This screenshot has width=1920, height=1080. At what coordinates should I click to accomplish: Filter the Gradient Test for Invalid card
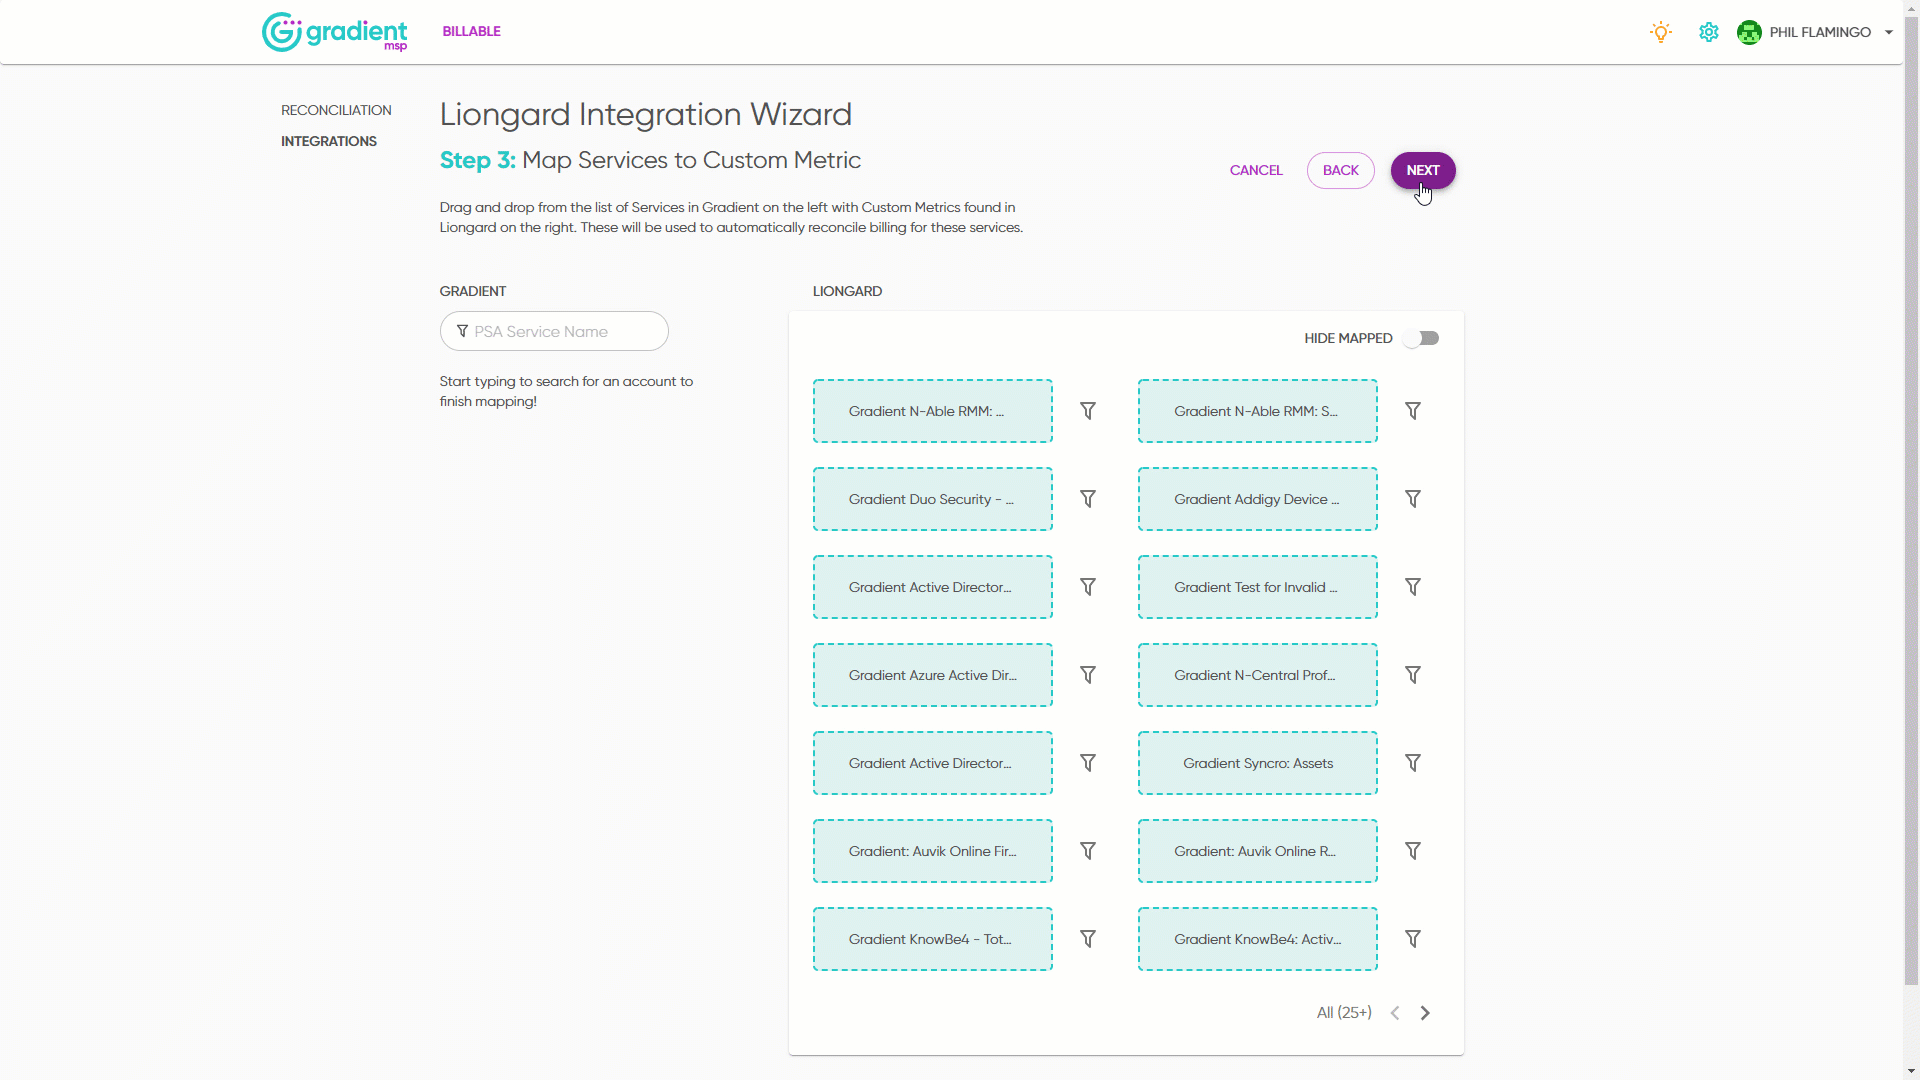click(1413, 587)
